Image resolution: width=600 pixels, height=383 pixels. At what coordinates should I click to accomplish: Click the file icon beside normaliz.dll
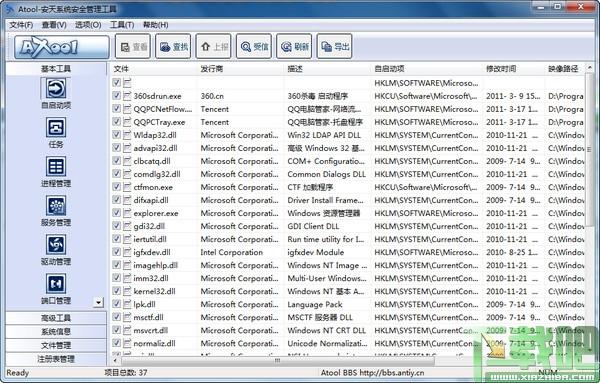127,343
